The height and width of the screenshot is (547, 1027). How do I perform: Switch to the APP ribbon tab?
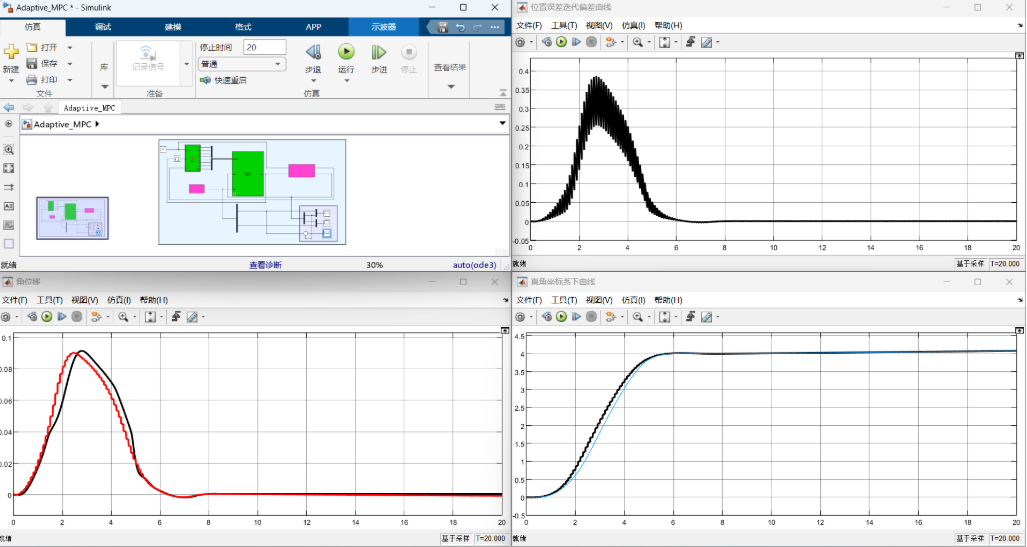coord(313,28)
